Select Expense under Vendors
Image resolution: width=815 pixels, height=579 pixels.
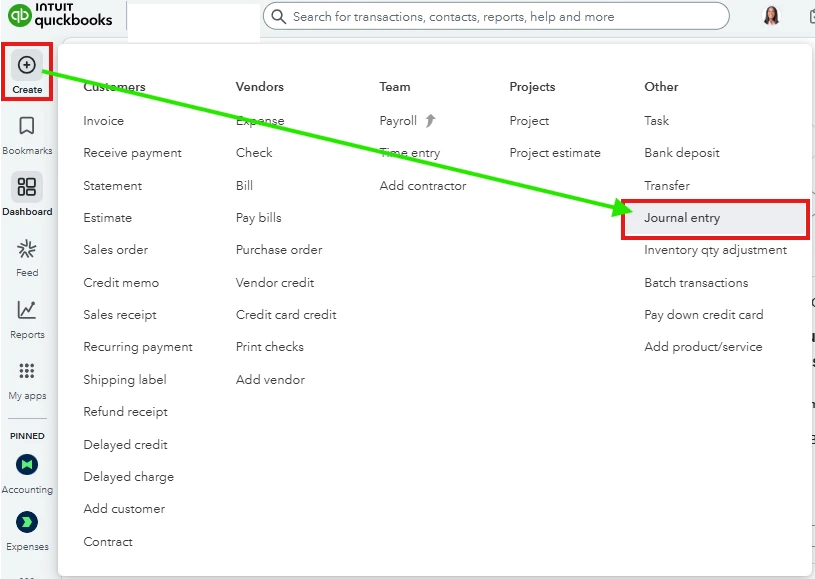pyautogui.click(x=260, y=121)
